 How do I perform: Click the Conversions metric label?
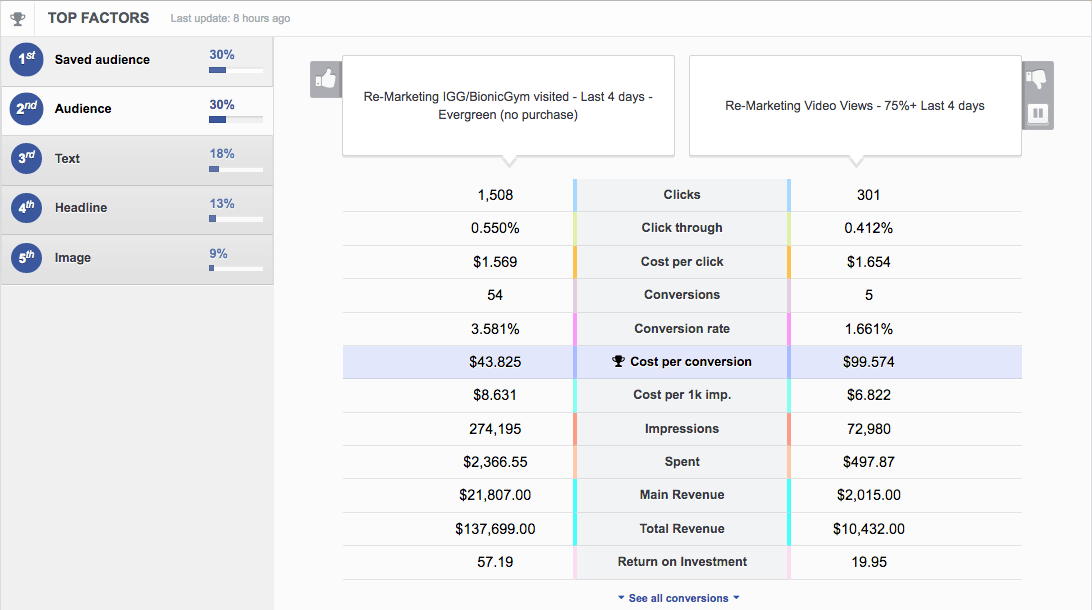coord(682,295)
